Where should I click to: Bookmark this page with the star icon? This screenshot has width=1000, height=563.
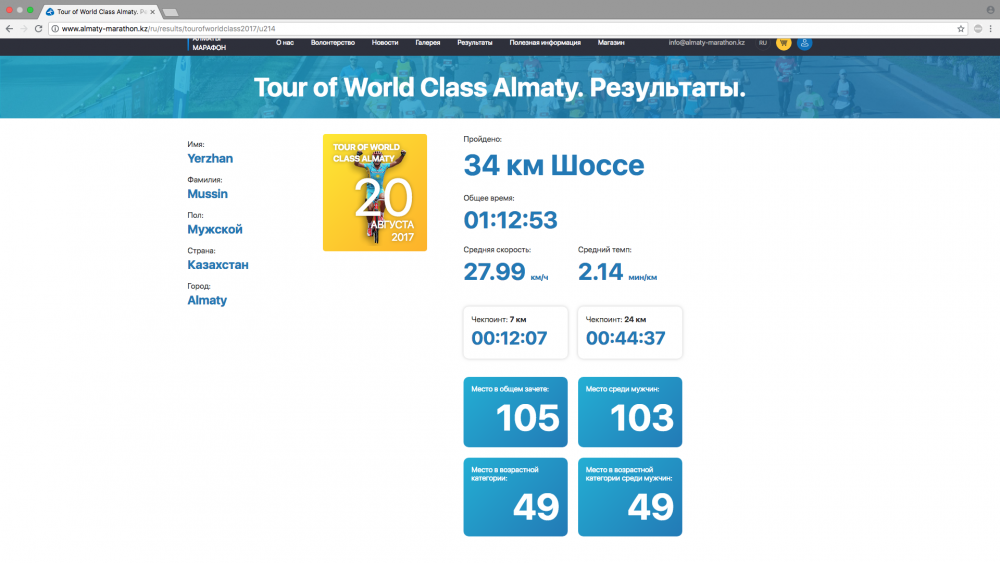pyautogui.click(x=961, y=29)
